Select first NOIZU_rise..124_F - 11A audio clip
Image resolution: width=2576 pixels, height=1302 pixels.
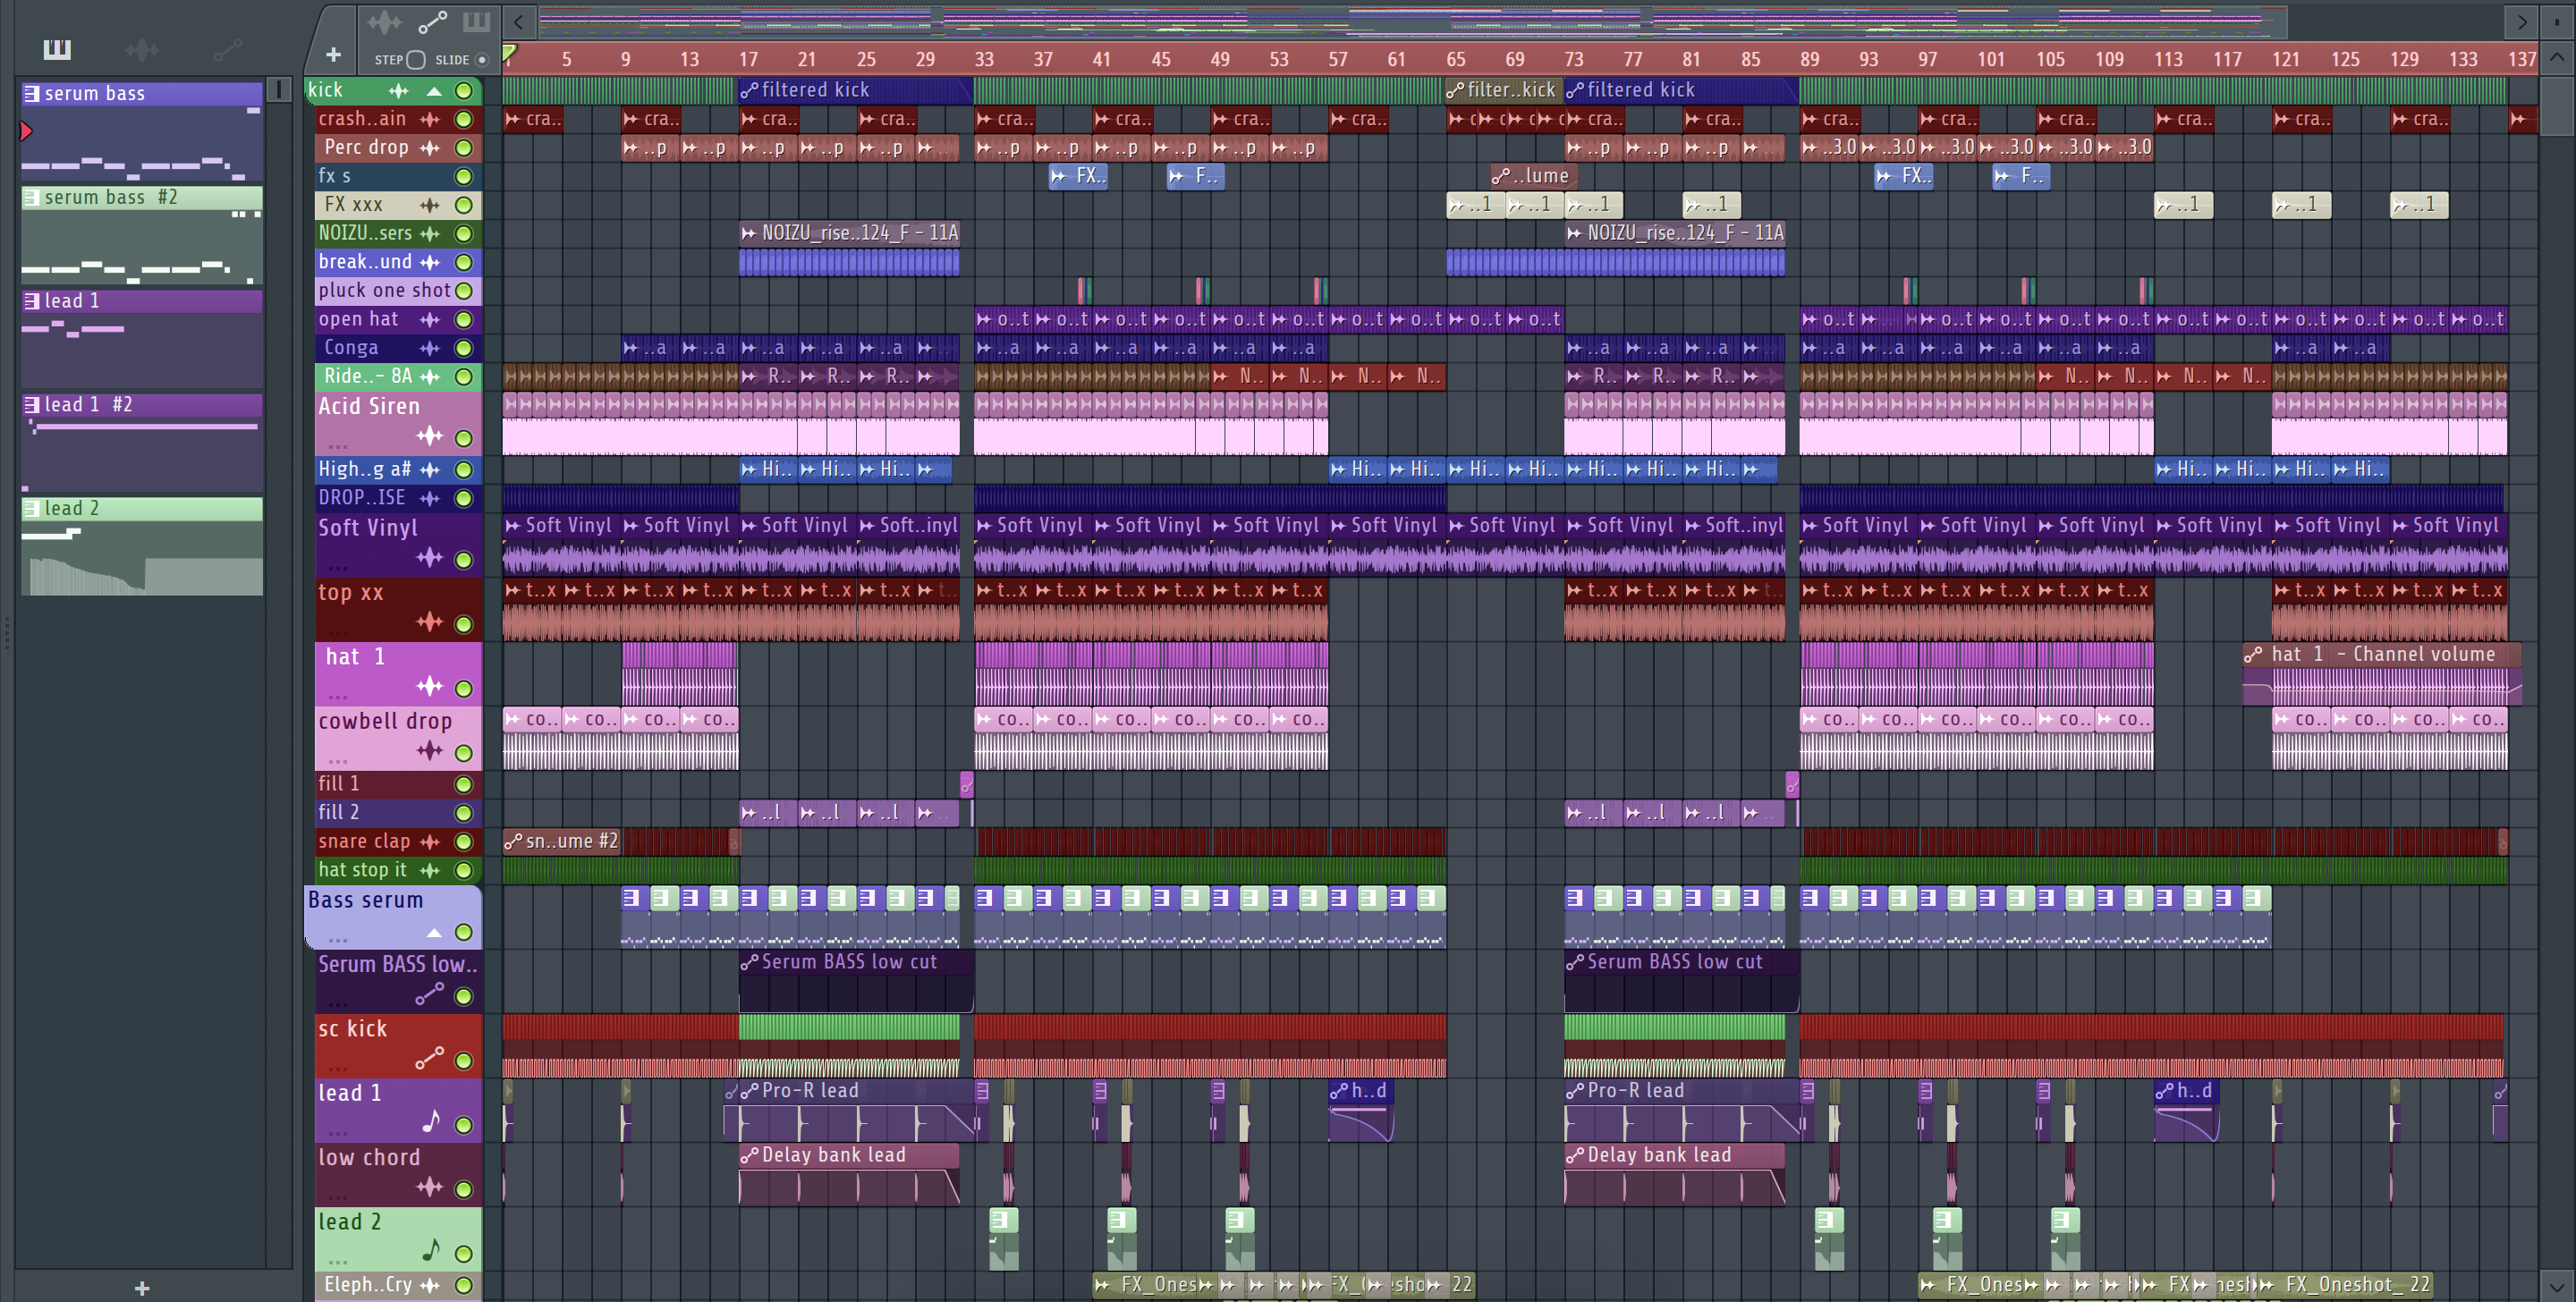click(849, 233)
